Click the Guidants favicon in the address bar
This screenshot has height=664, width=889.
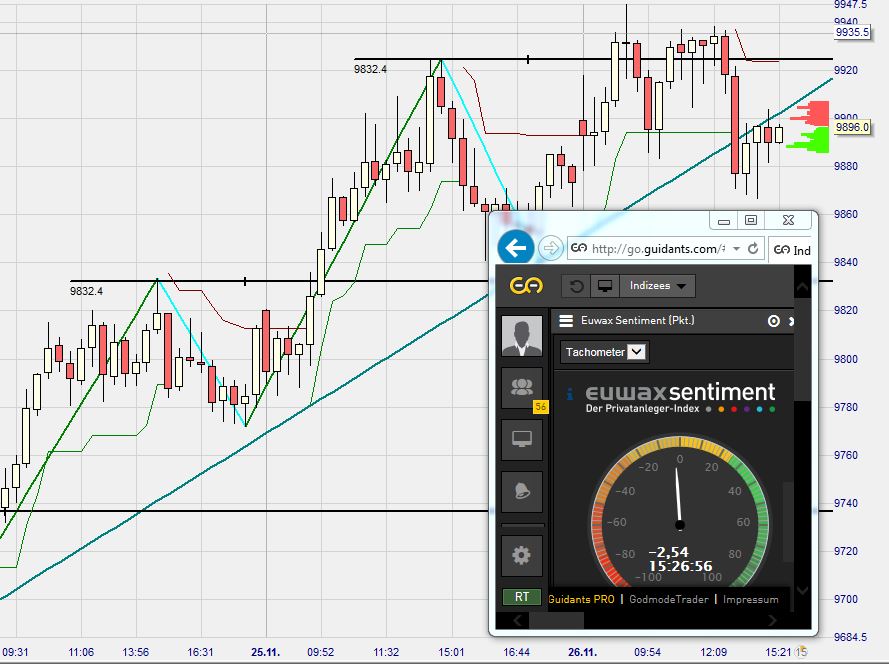[579, 248]
